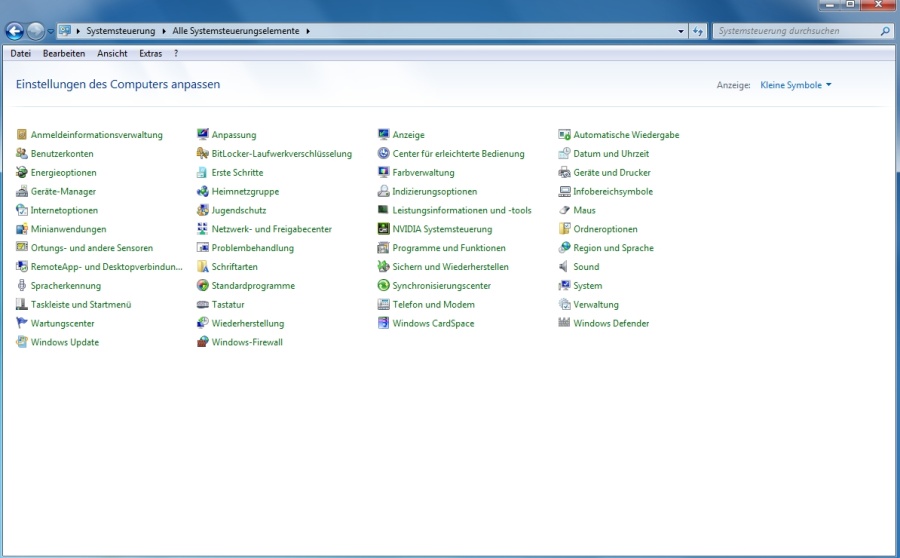Open the Ansicht menu
Screen dimensions: 900x558
(x=112, y=53)
